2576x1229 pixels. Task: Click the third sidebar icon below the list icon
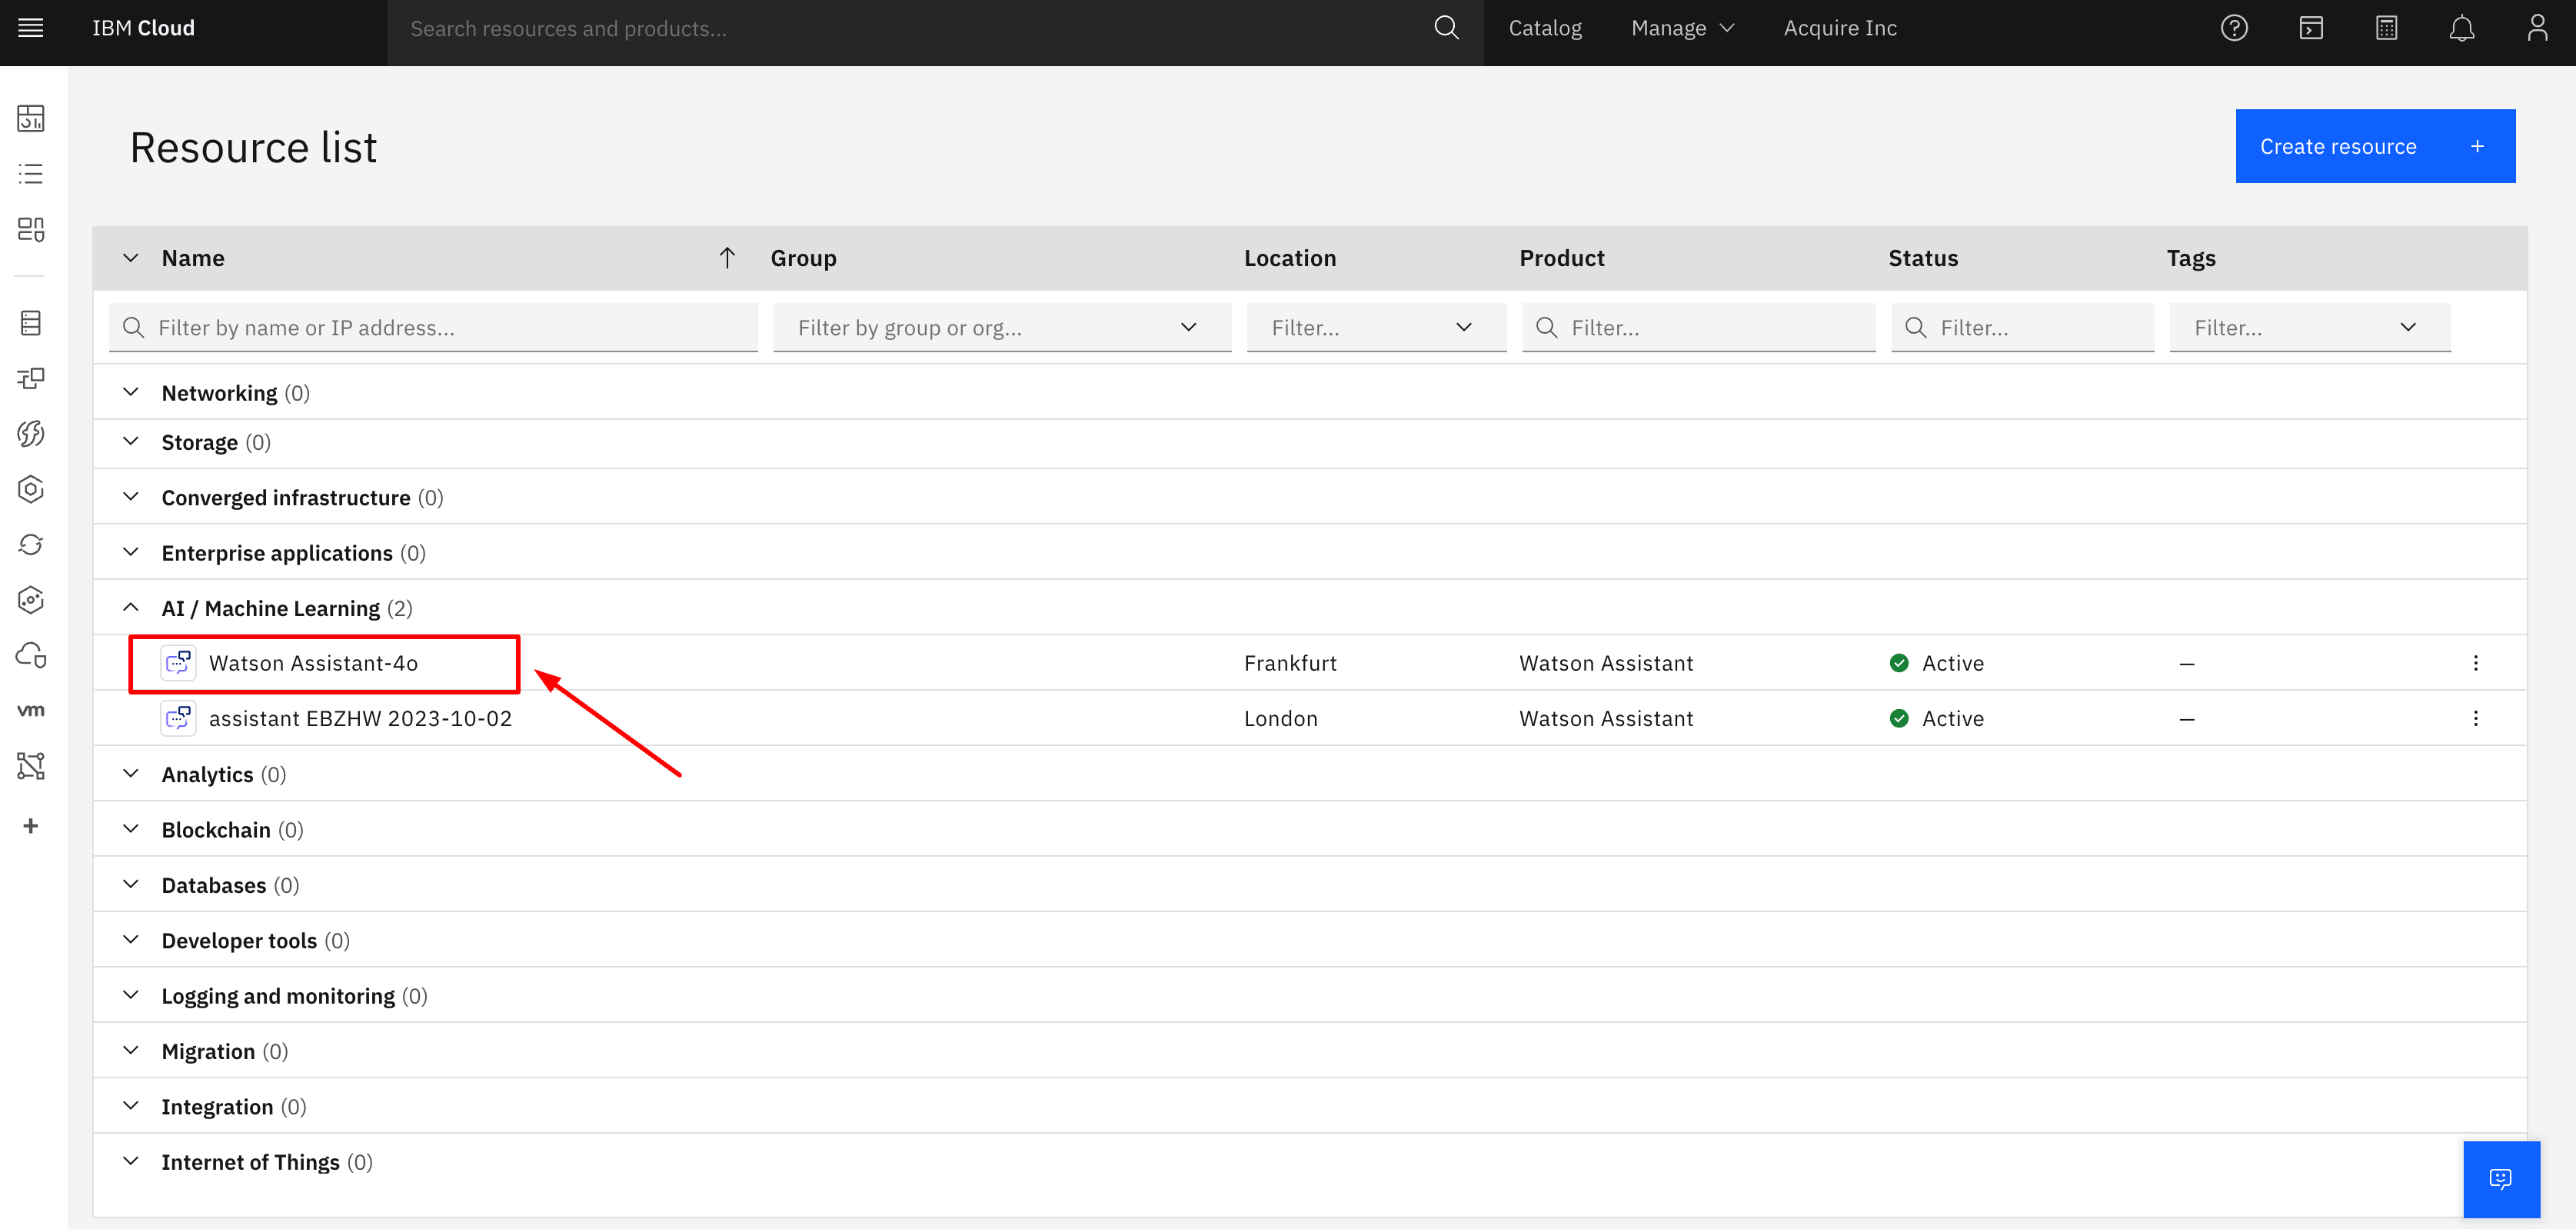[31, 229]
